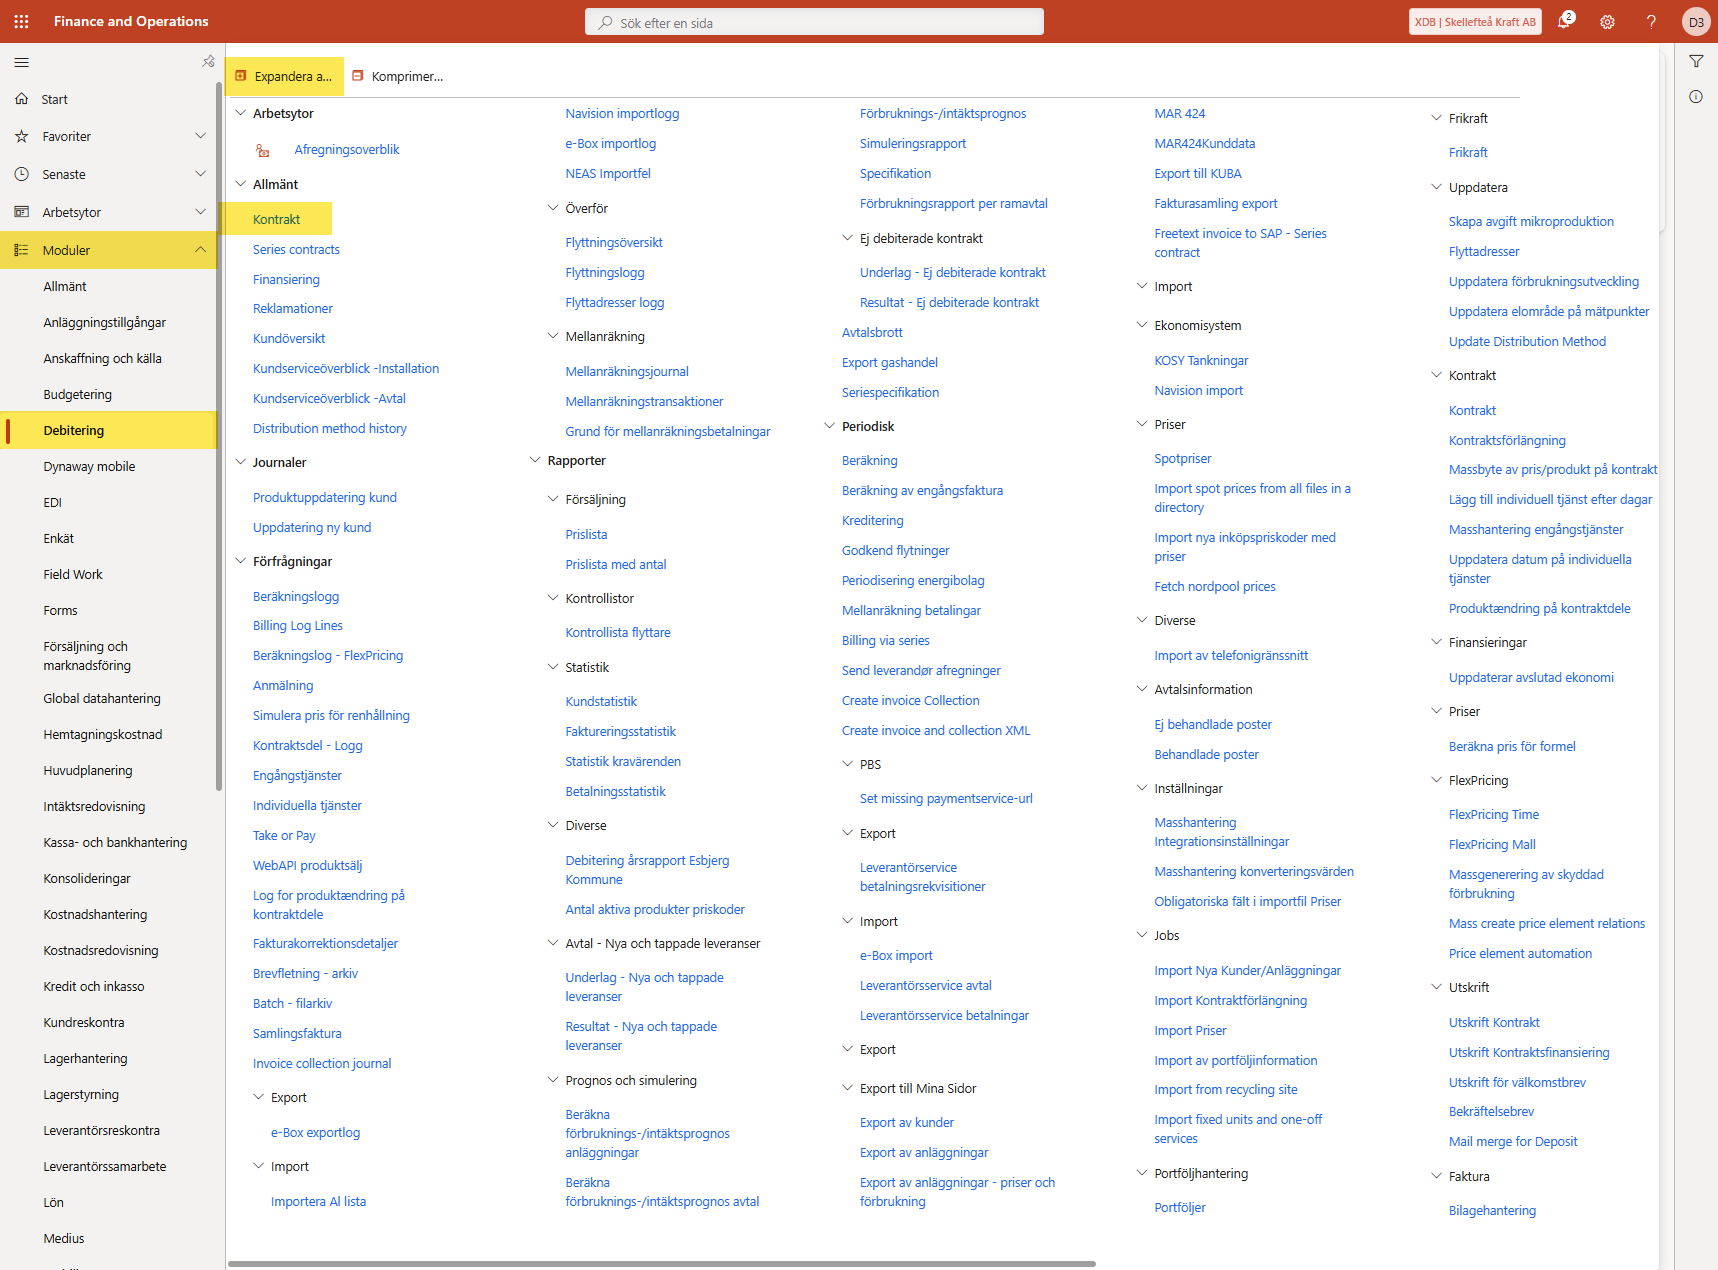Open the D3 user account avatar

pos(1696,21)
